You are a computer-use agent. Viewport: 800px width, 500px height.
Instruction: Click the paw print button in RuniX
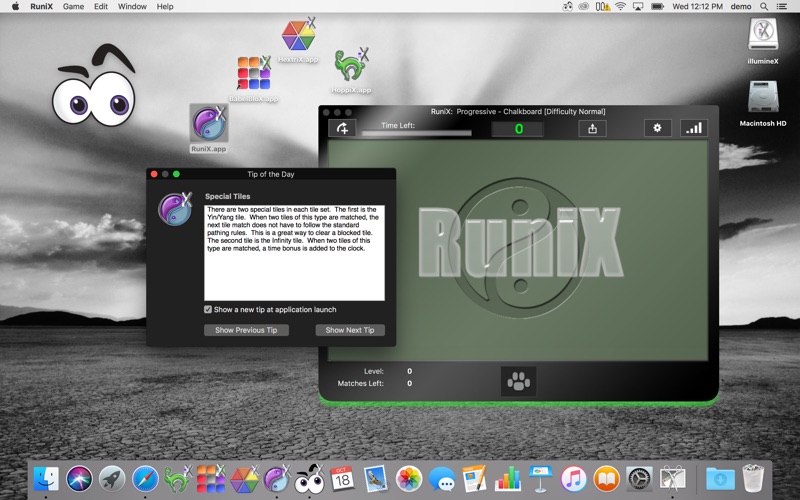coord(518,381)
